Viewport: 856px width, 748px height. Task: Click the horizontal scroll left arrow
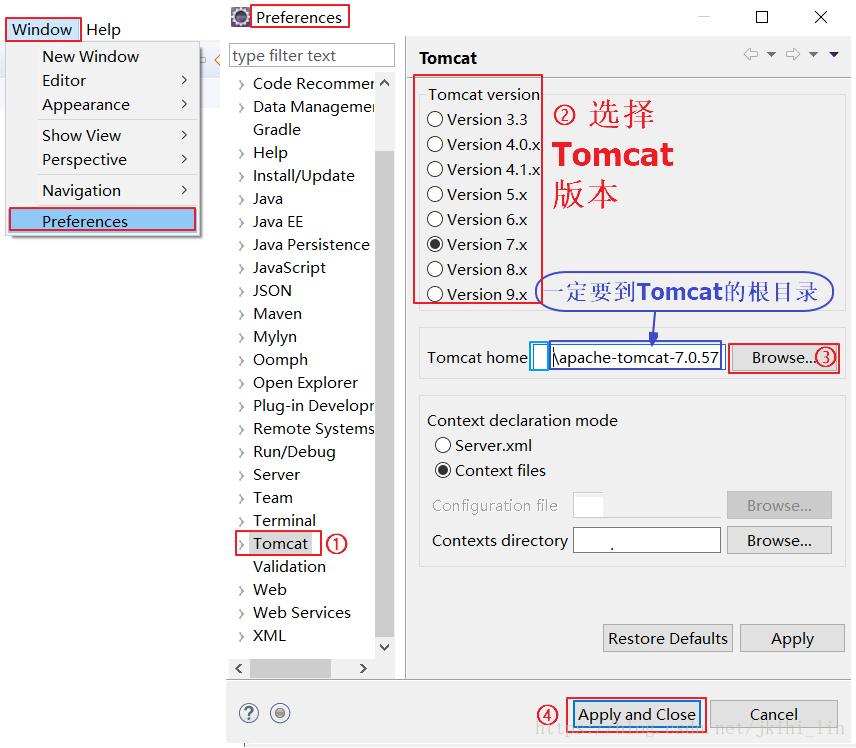(x=239, y=668)
